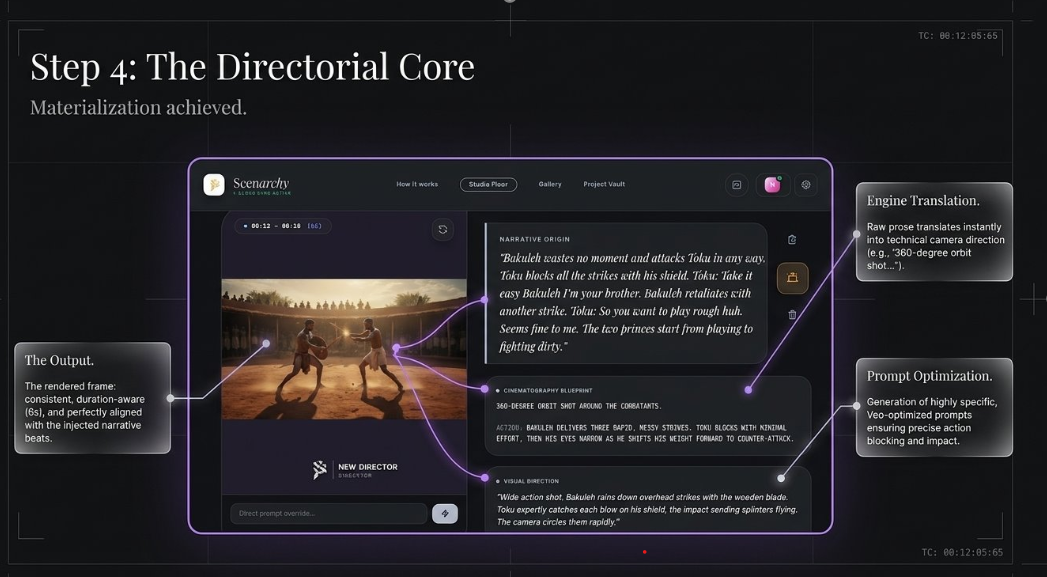Screen dimensions: 1047x577
Task: Click the Scenarchy brand name
Action: pyautogui.click(x=261, y=183)
